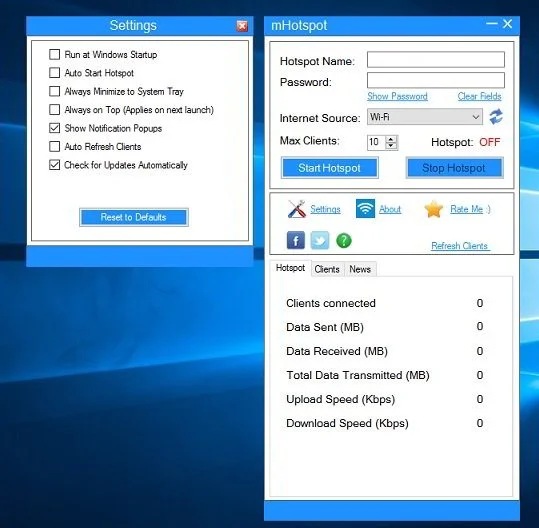Close the mHotspot window
This screenshot has width=539, height=528.
(x=507, y=24)
